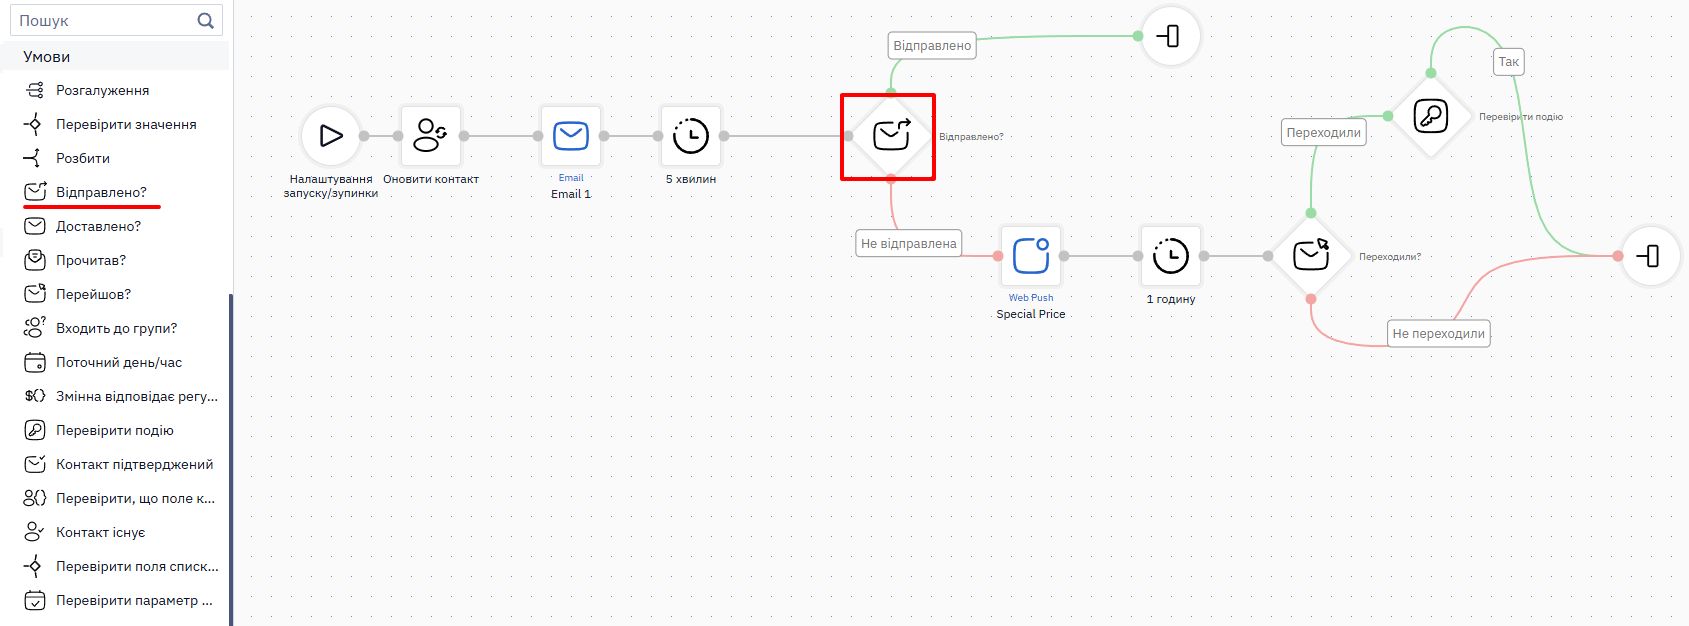
Task: Select the Контакт існує icon
Action: pos(35,532)
